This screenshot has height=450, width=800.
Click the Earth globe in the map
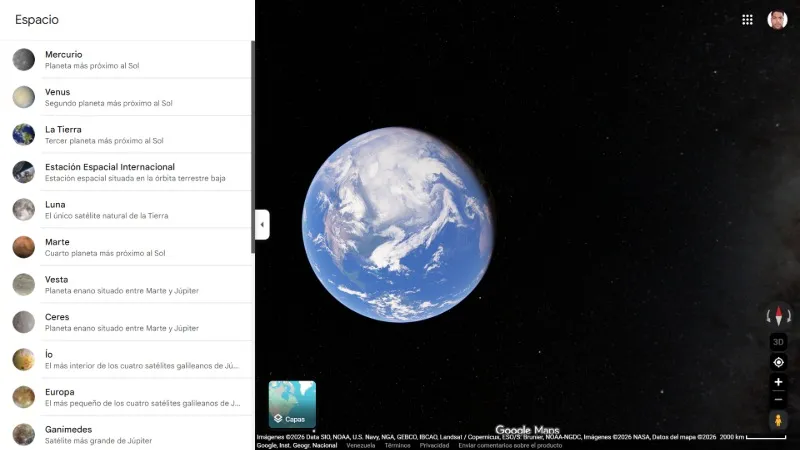coord(398,224)
